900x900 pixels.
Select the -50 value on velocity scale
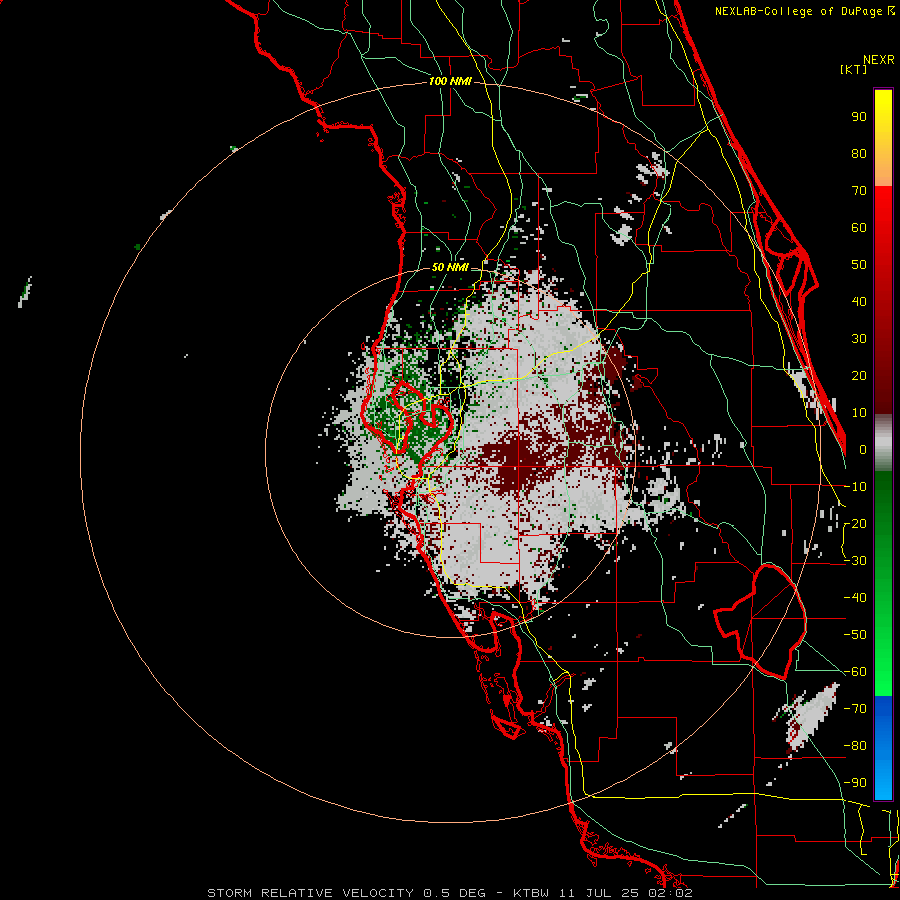[855, 634]
